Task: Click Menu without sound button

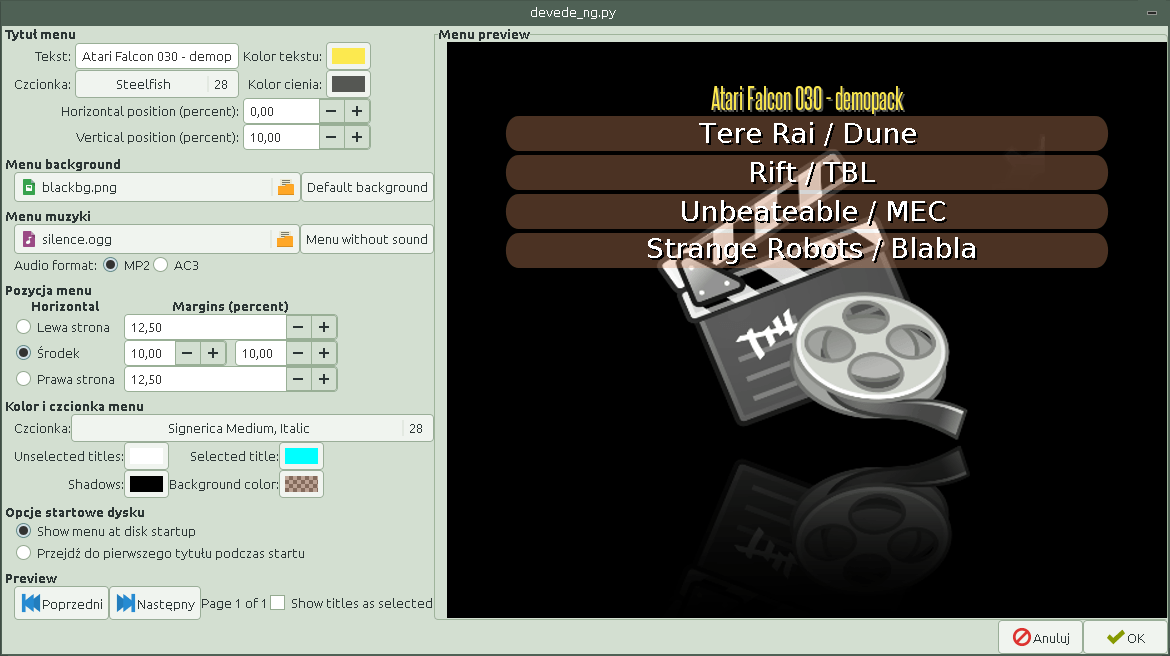Action: pos(366,240)
